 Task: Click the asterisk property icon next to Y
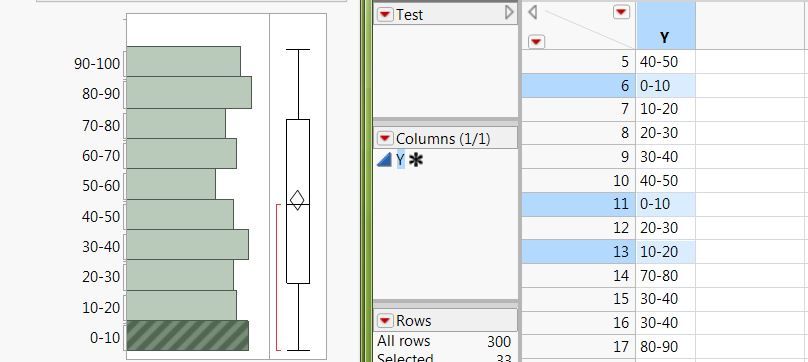(x=416, y=160)
